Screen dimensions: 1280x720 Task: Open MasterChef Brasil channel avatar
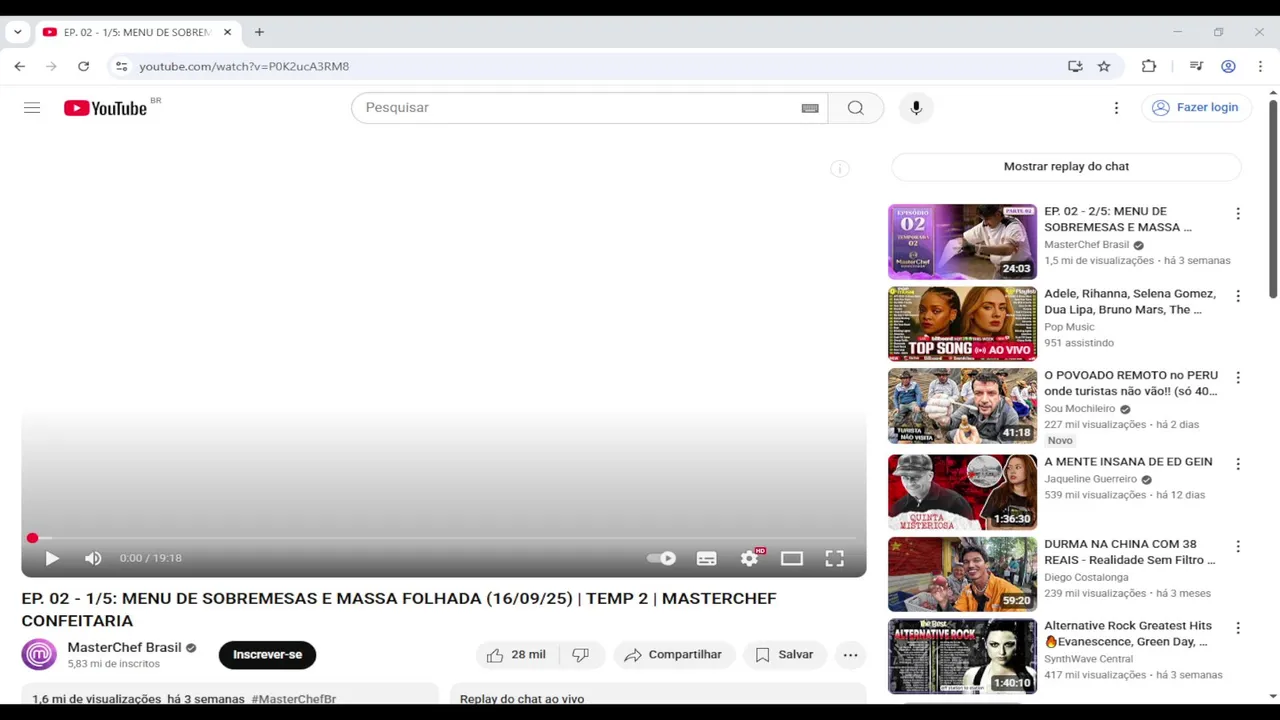tap(39, 655)
